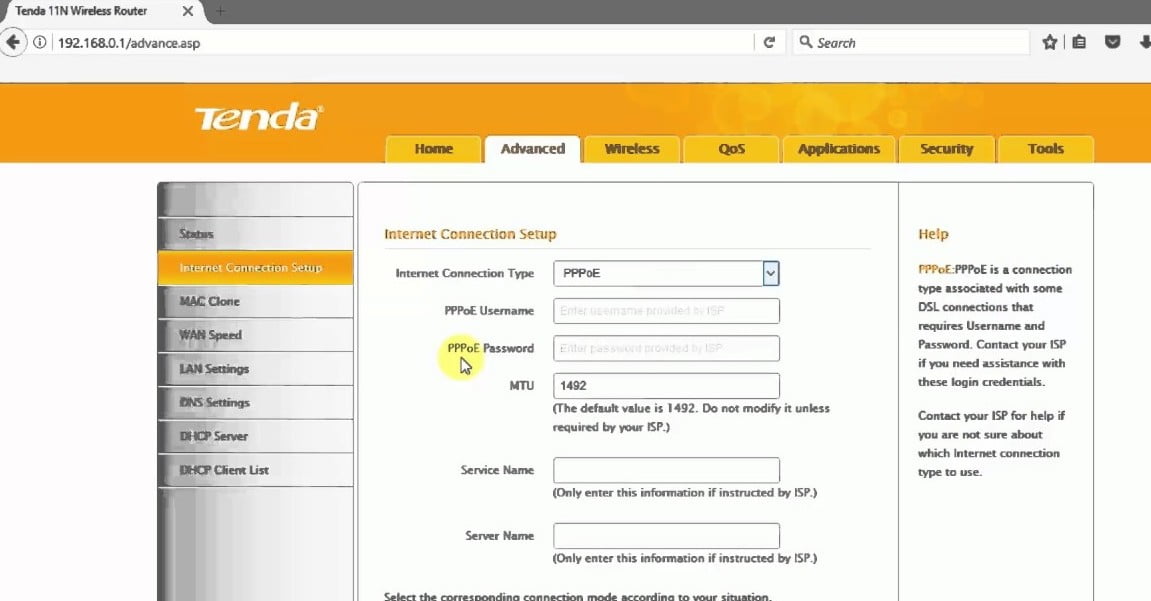Click the Server Name input field
This screenshot has height=601, width=1151.
pos(667,536)
